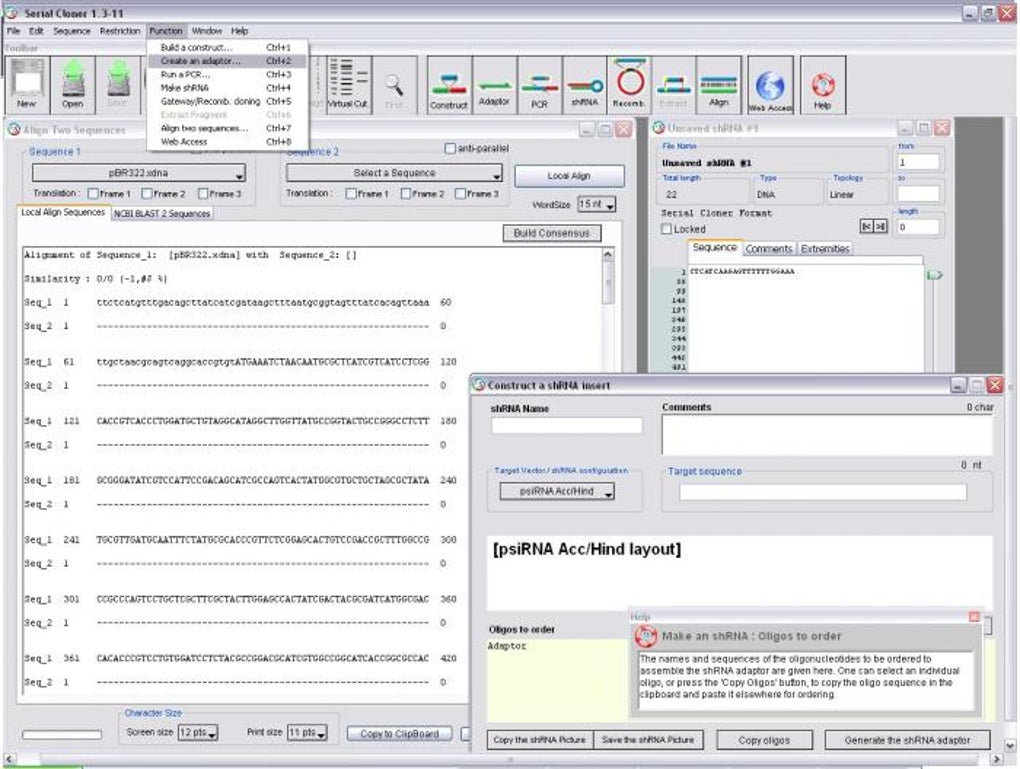Open the shRNA toolbar tool
The width and height of the screenshot is (1020, 769).
coord(584,85)
